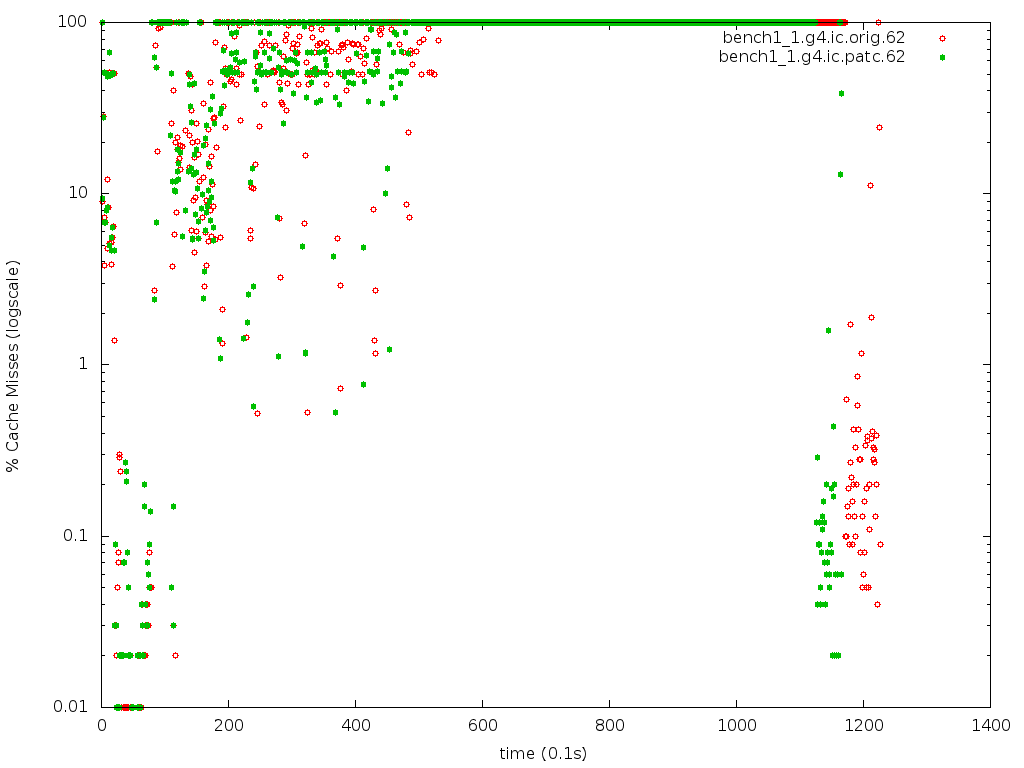Click black circle point near 24% at time 1225
This screenshot has width=1024, height=768.
pyautogui.click(x=879, y=127)
